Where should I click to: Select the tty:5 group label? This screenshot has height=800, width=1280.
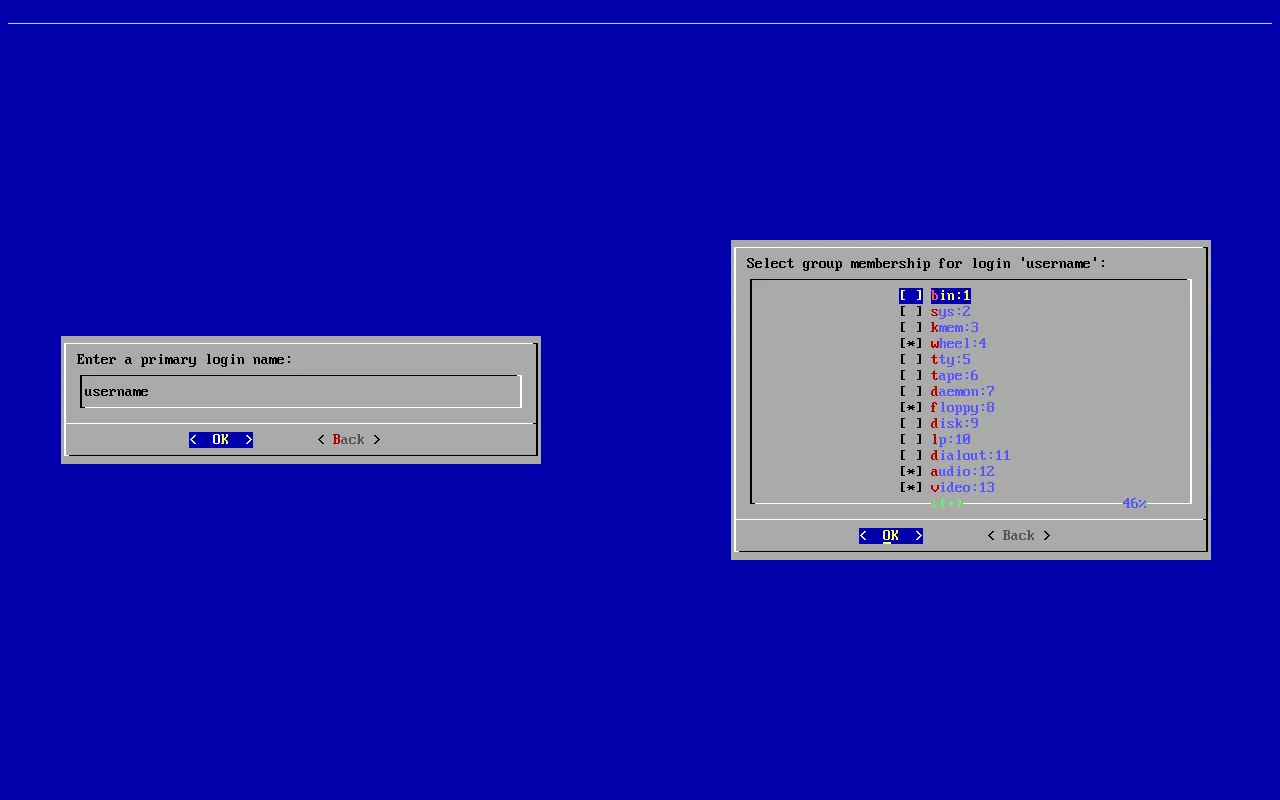click(951, 360)
